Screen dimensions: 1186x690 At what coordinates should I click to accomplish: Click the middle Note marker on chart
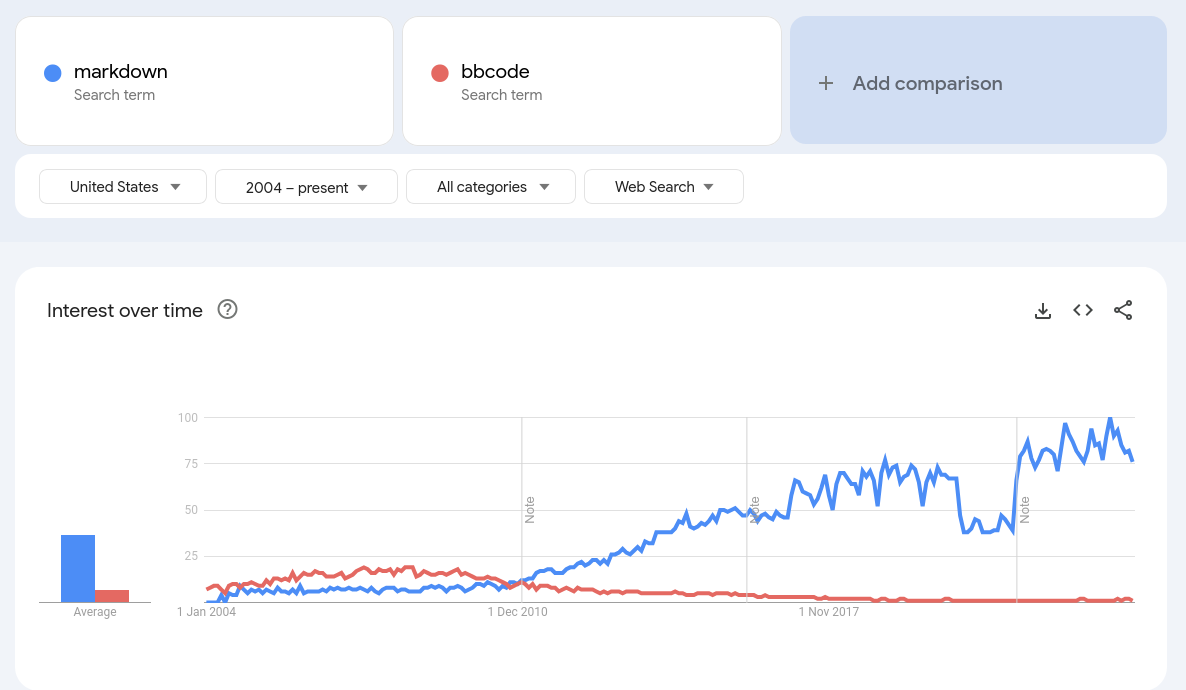755,509
